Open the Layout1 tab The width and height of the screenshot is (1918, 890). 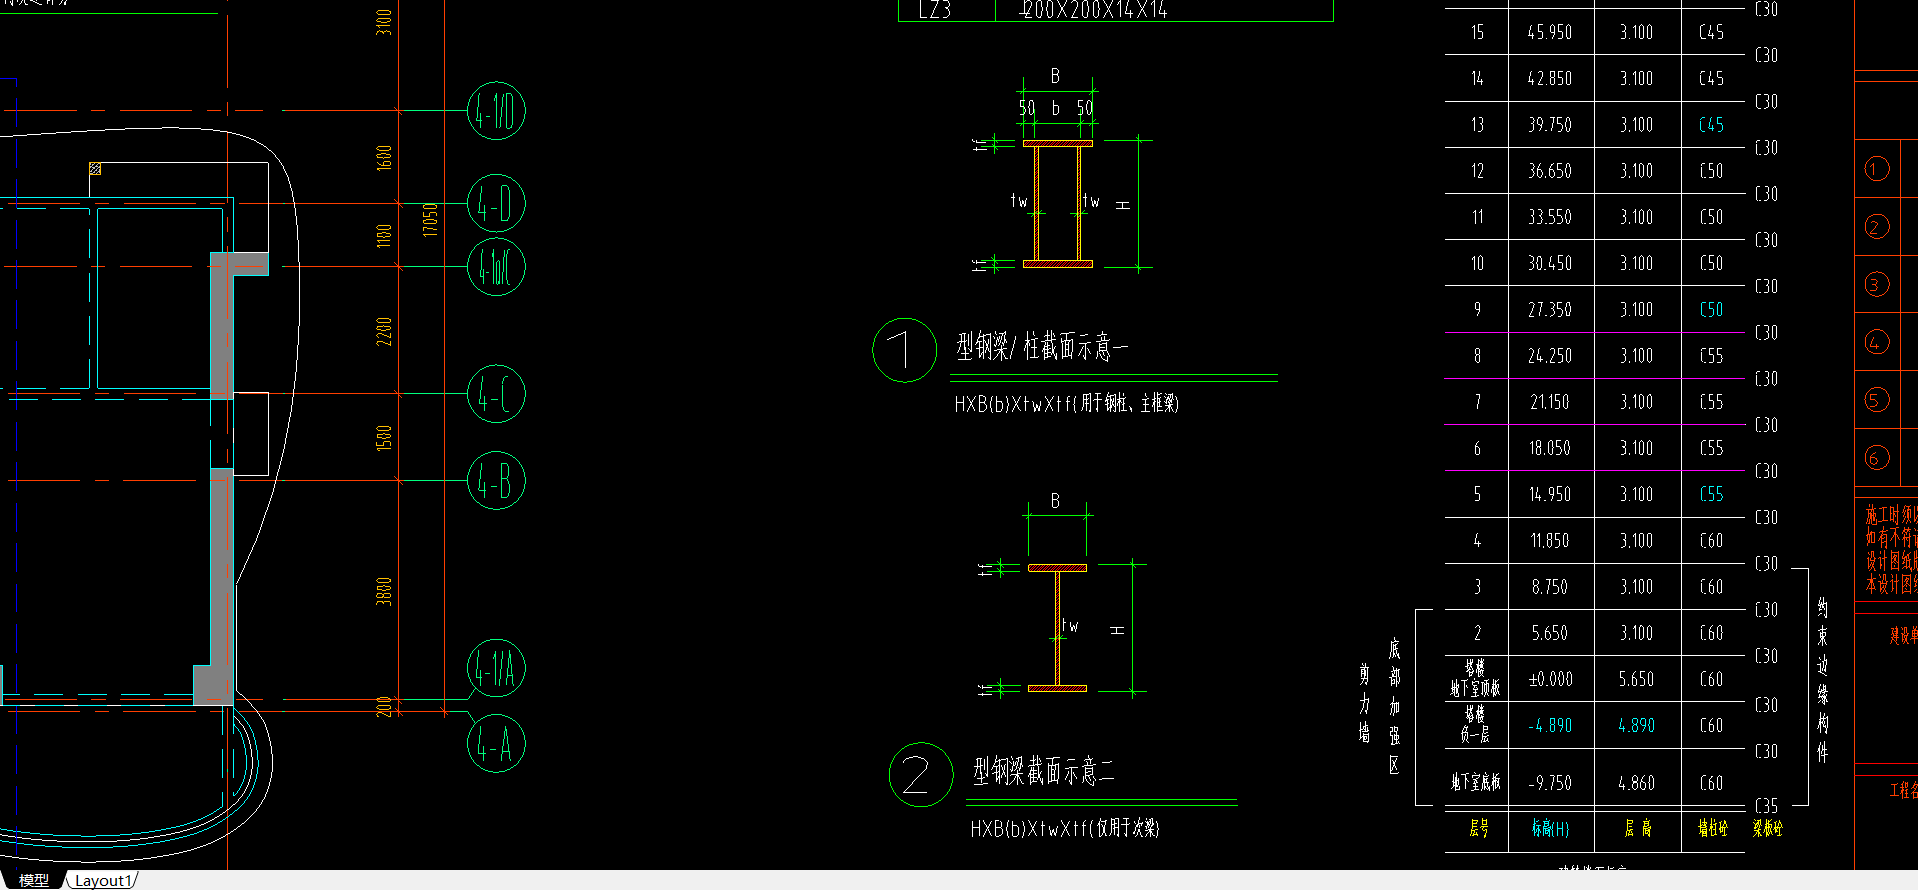(103, 880)
